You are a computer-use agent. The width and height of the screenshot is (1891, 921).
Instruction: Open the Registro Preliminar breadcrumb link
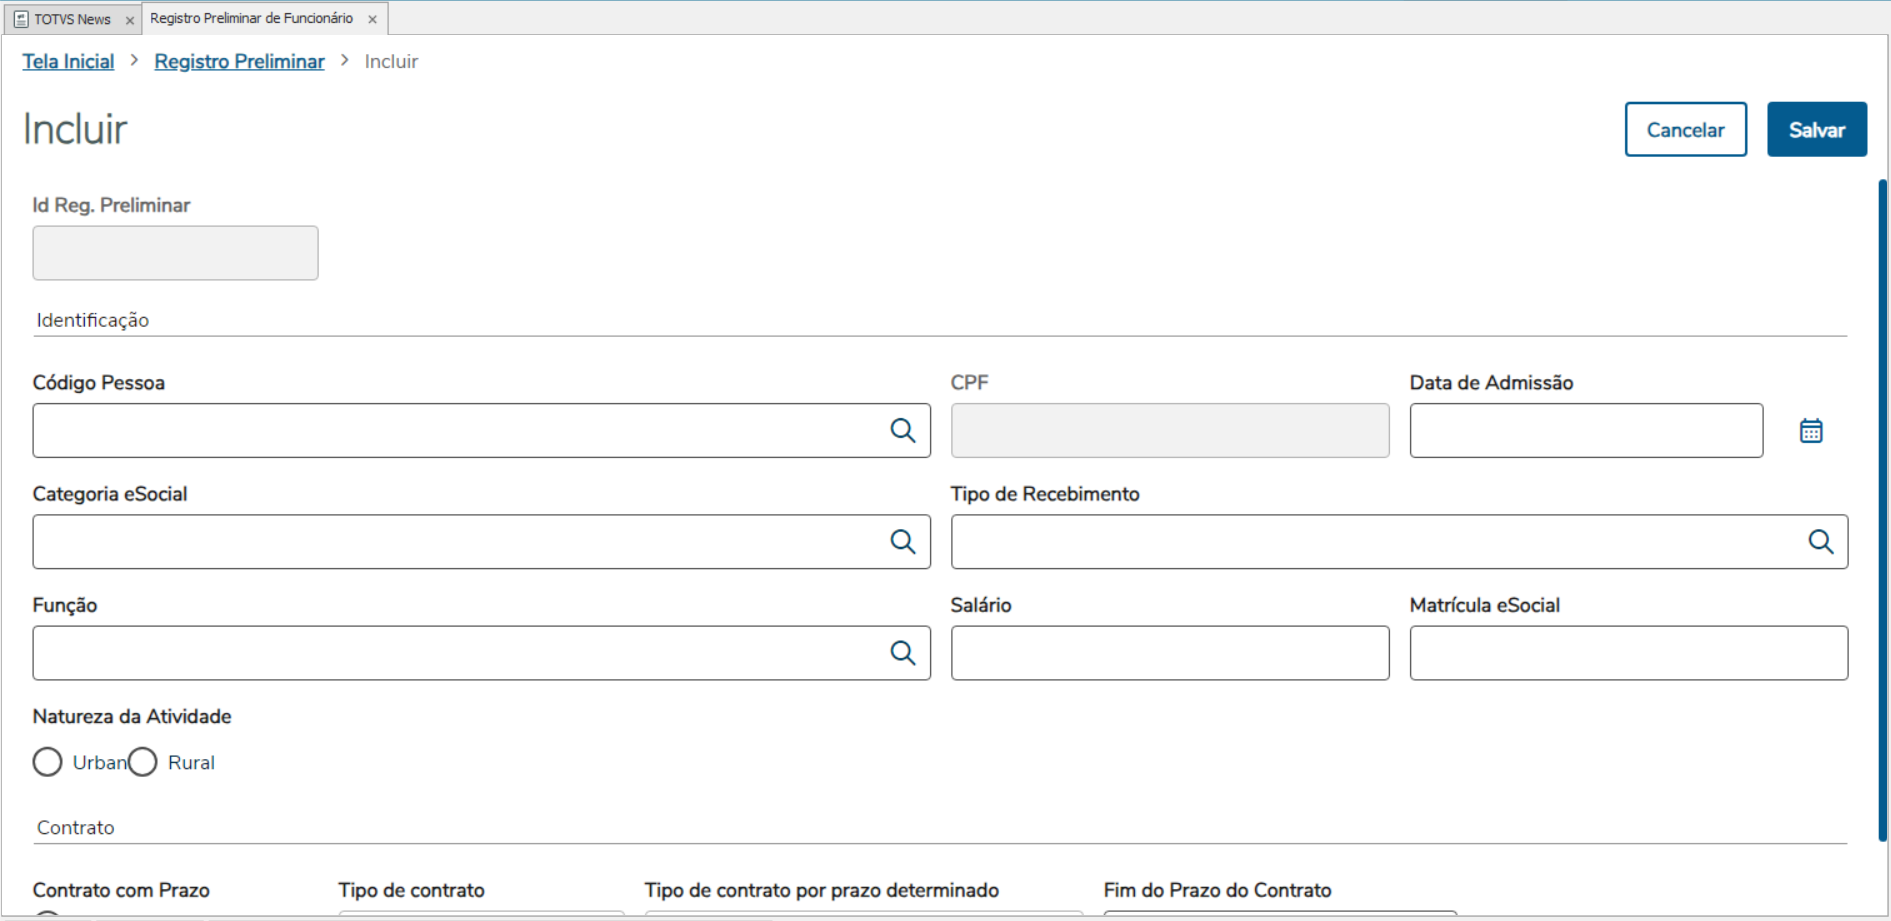pos(239,61)
